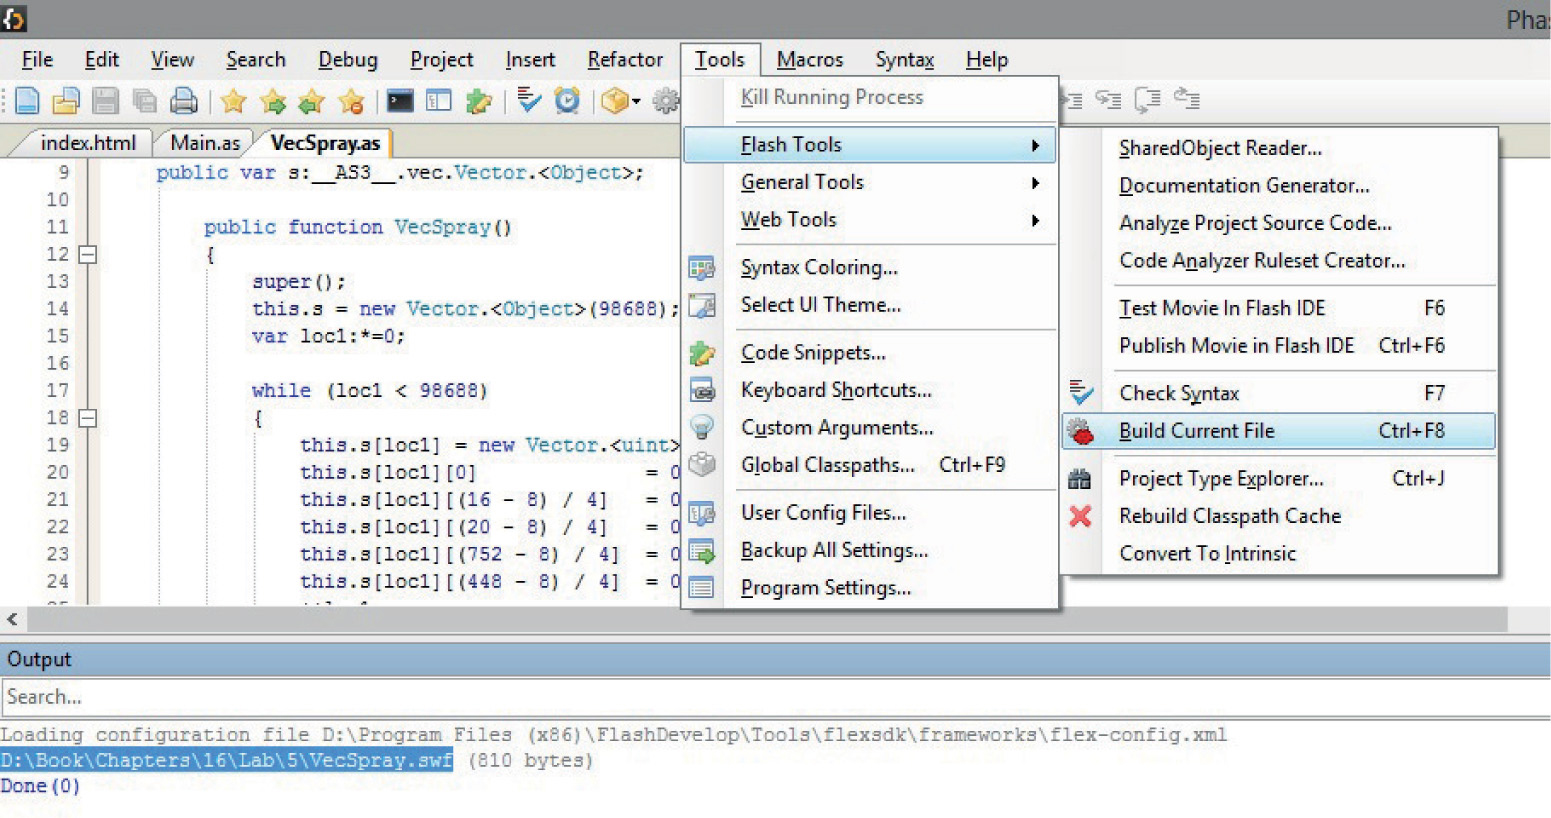
Task: Open the command prompt console icon
Action: pos(400,100)
